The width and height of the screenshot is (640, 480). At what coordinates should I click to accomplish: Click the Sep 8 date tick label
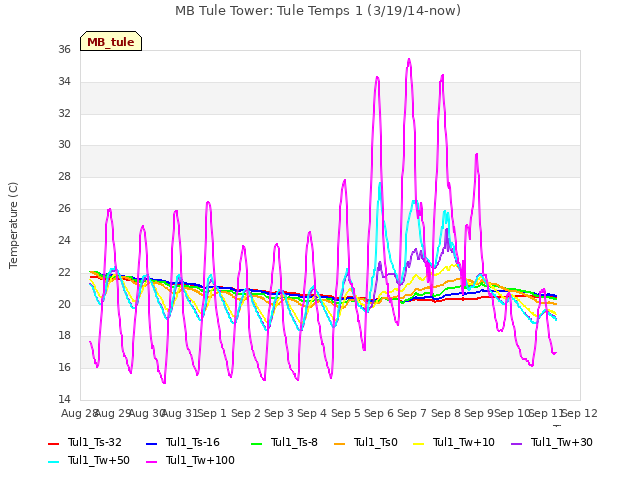(446, 413)
